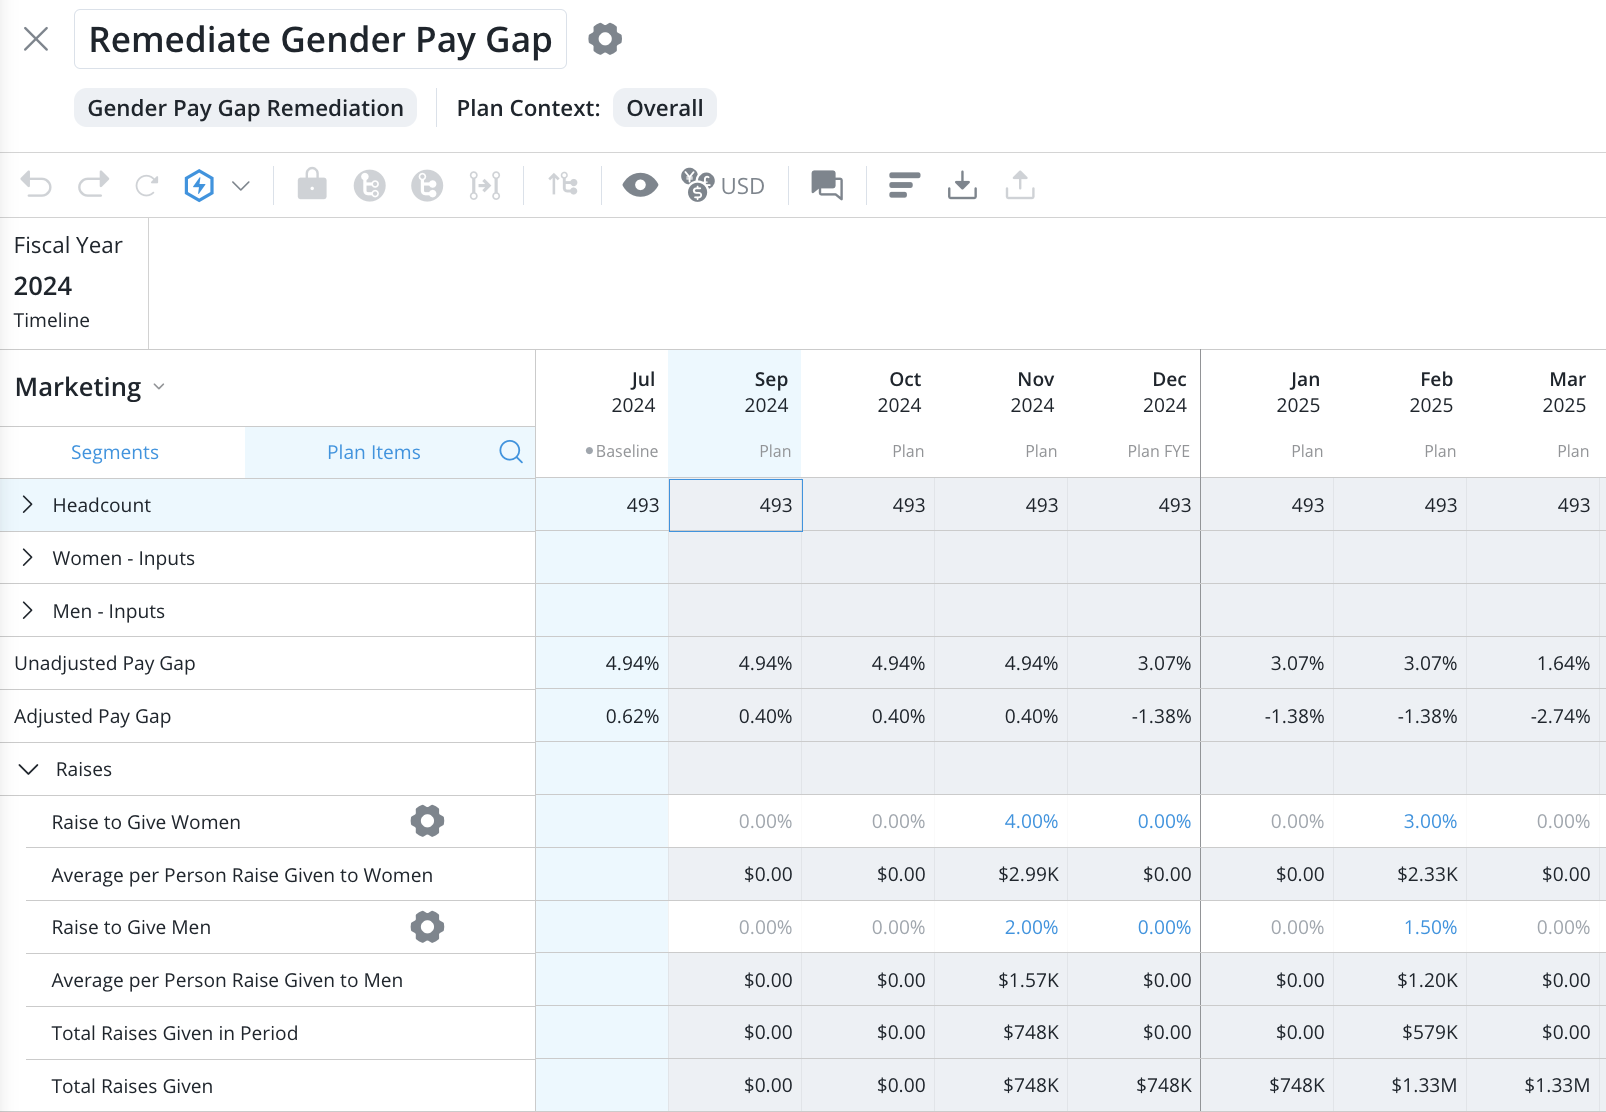Click Men raise 1.50% in Feb 2025
This screenshot has height=1112, width=1606.
click(x=1400, y=927)
